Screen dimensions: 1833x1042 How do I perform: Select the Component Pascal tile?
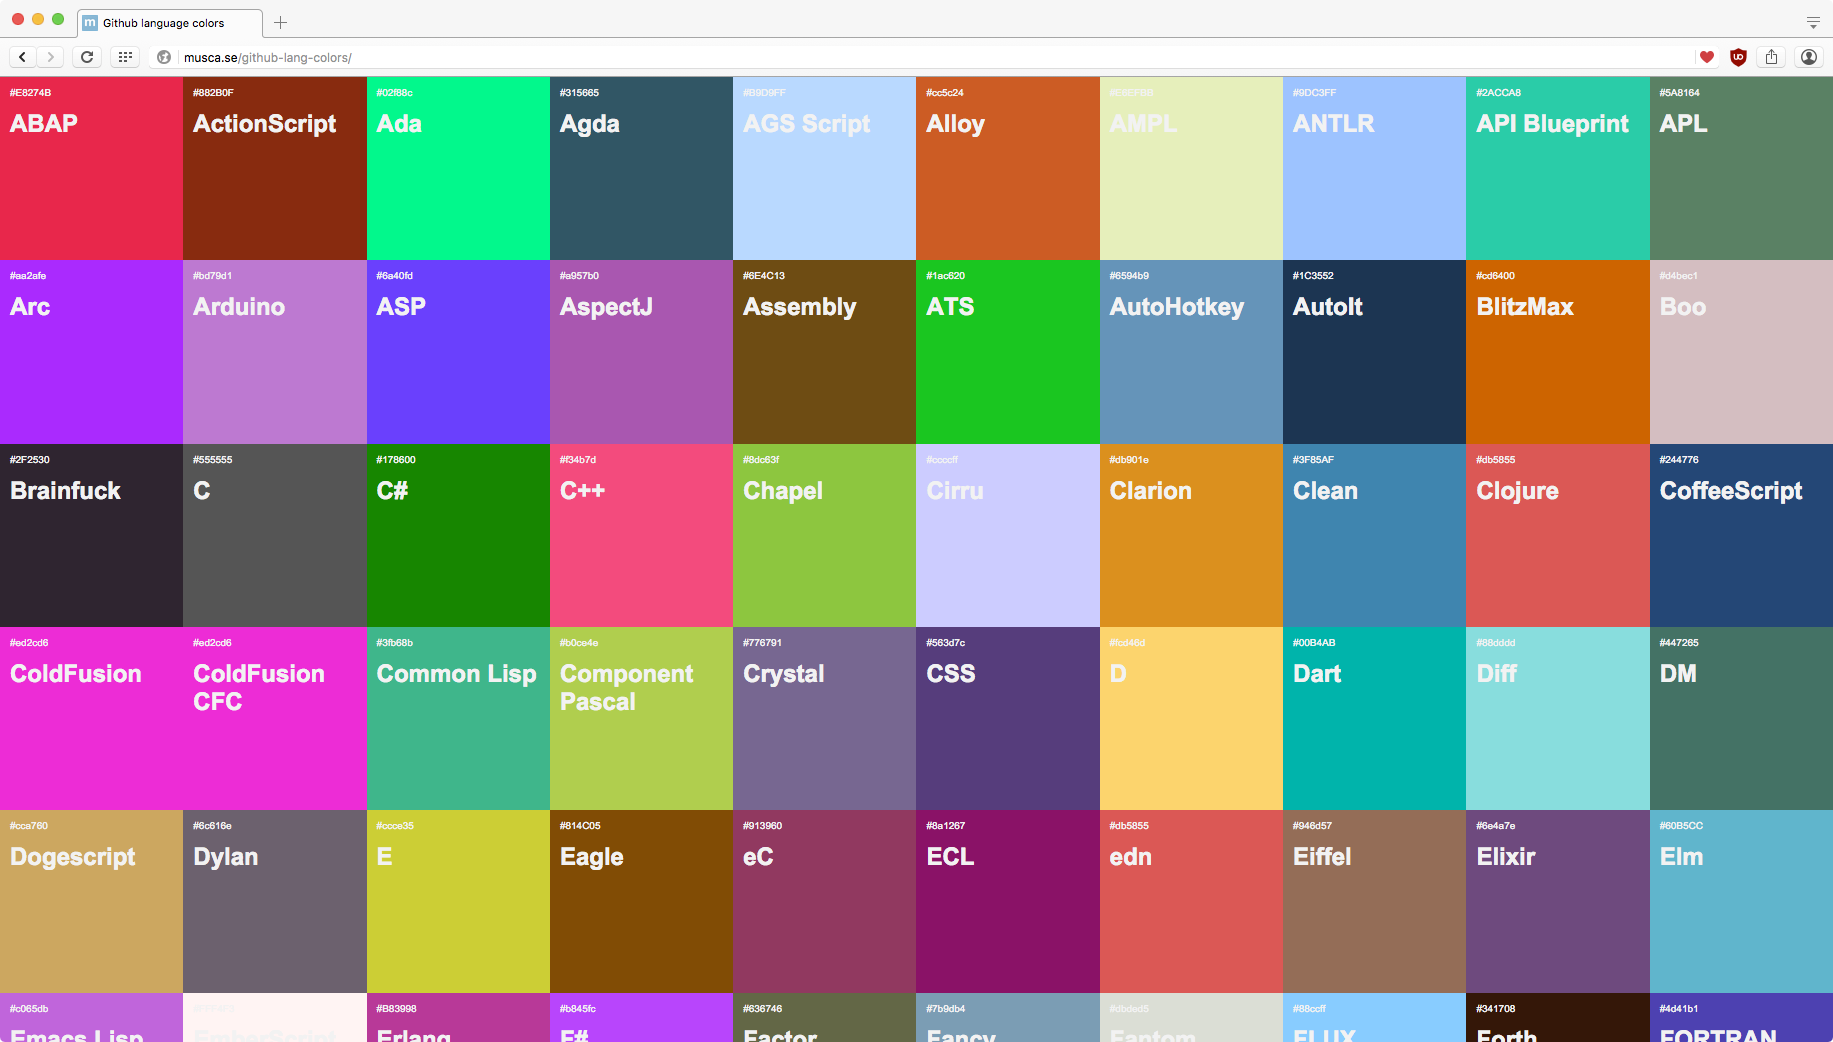(x=641, y=718)
